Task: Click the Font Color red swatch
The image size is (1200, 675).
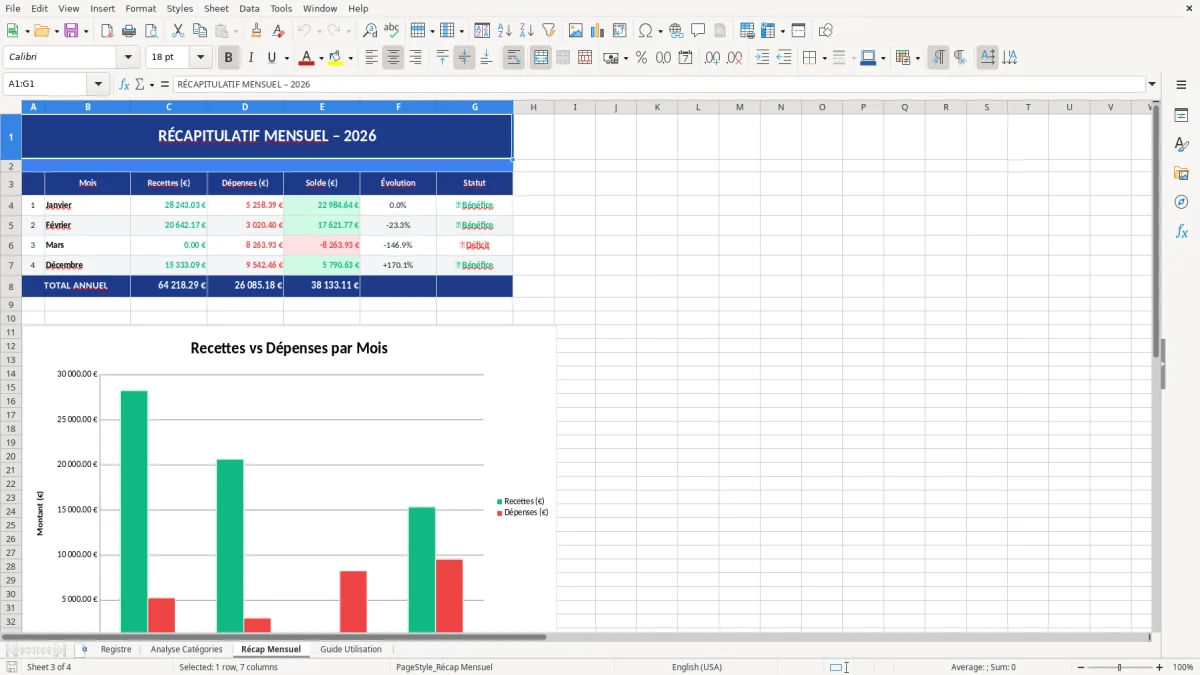Action: 307,58
